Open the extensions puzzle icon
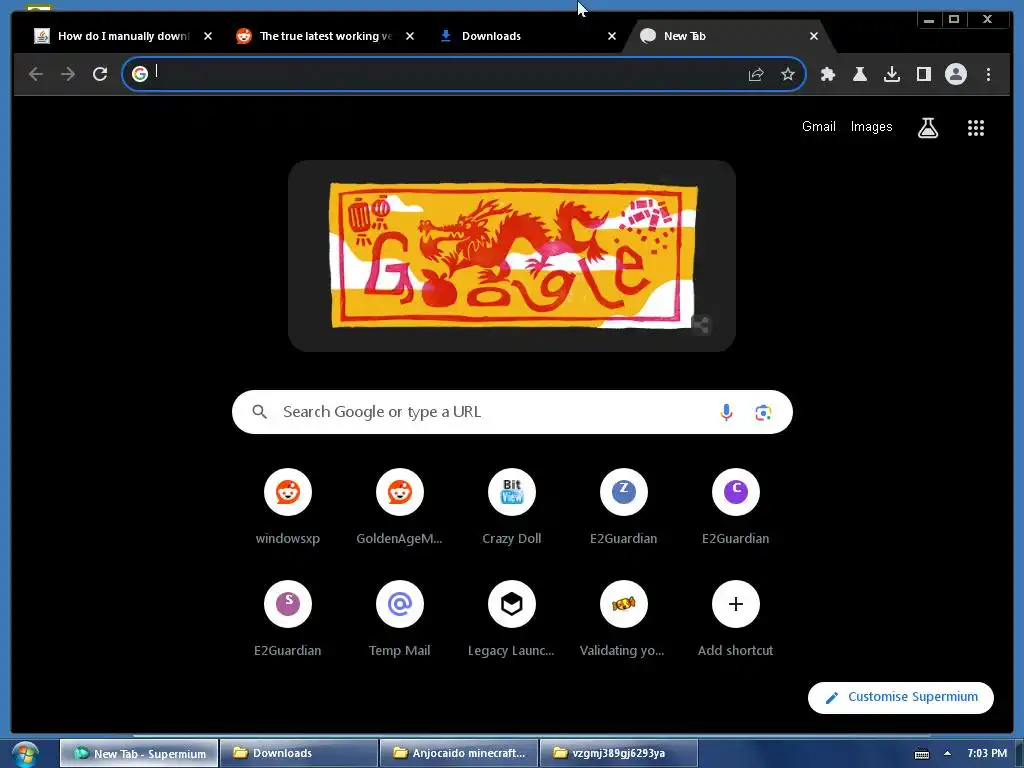1024x768 pixels. point(827,74)
